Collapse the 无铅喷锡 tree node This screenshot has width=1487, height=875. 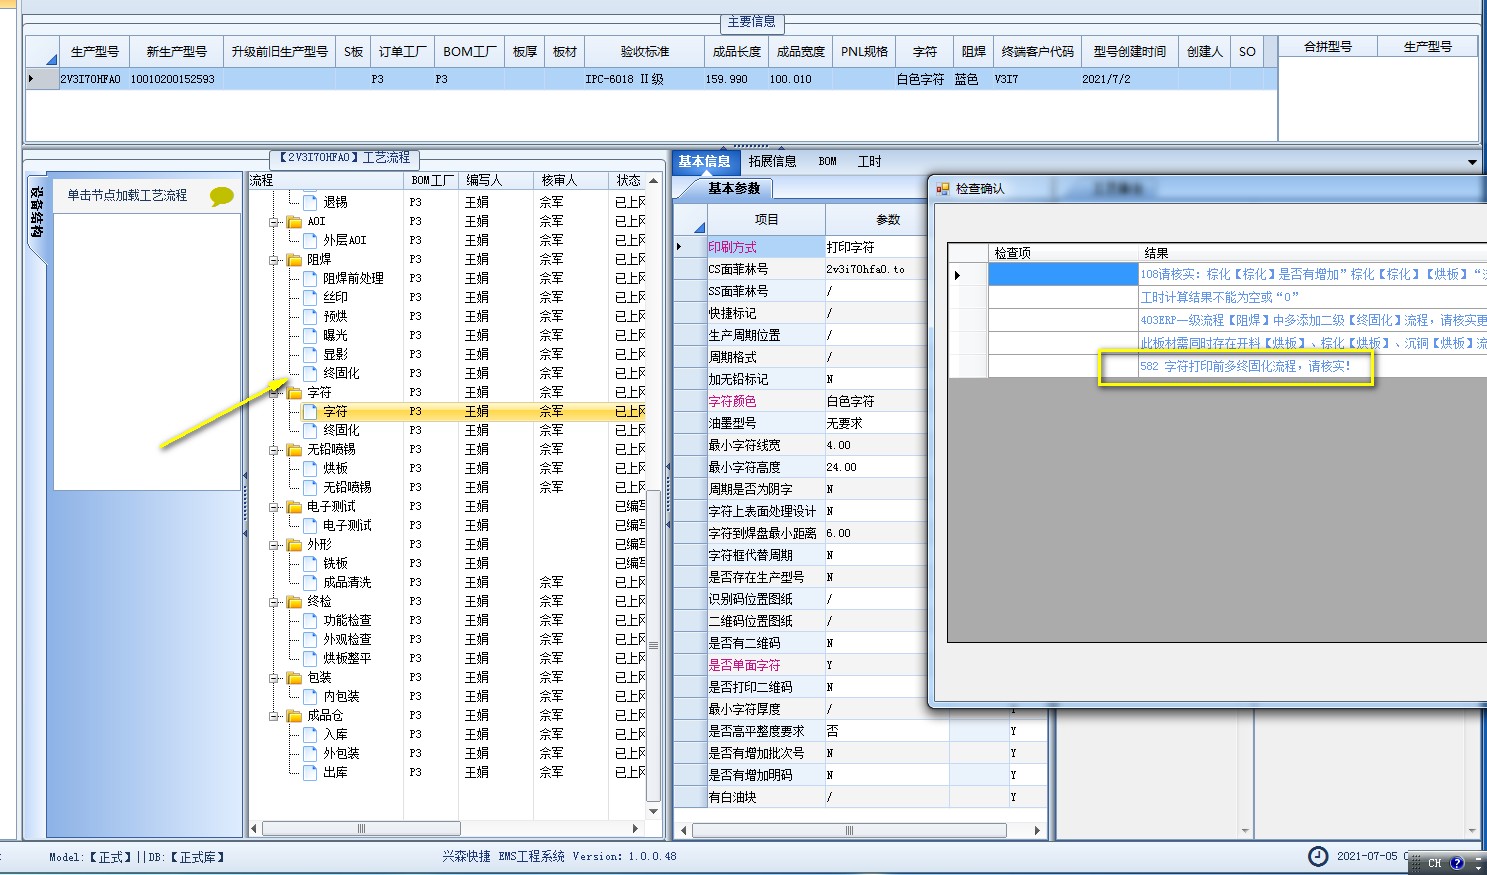click(274, 449)
